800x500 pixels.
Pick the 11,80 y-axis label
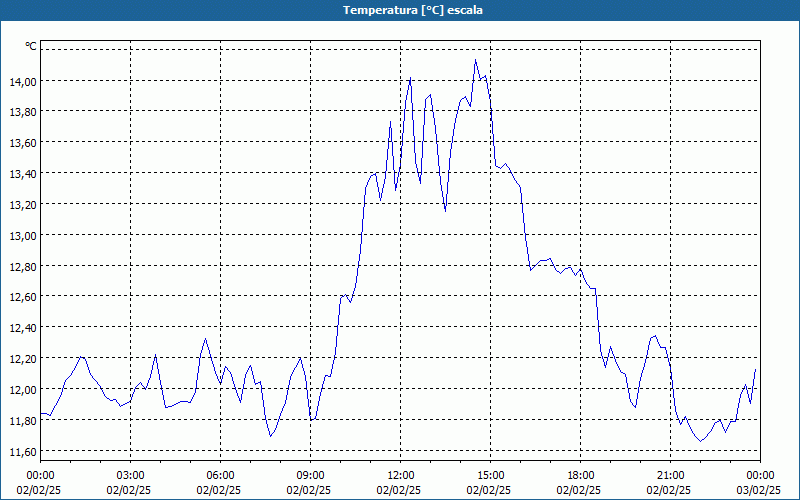tap(23, 420)
